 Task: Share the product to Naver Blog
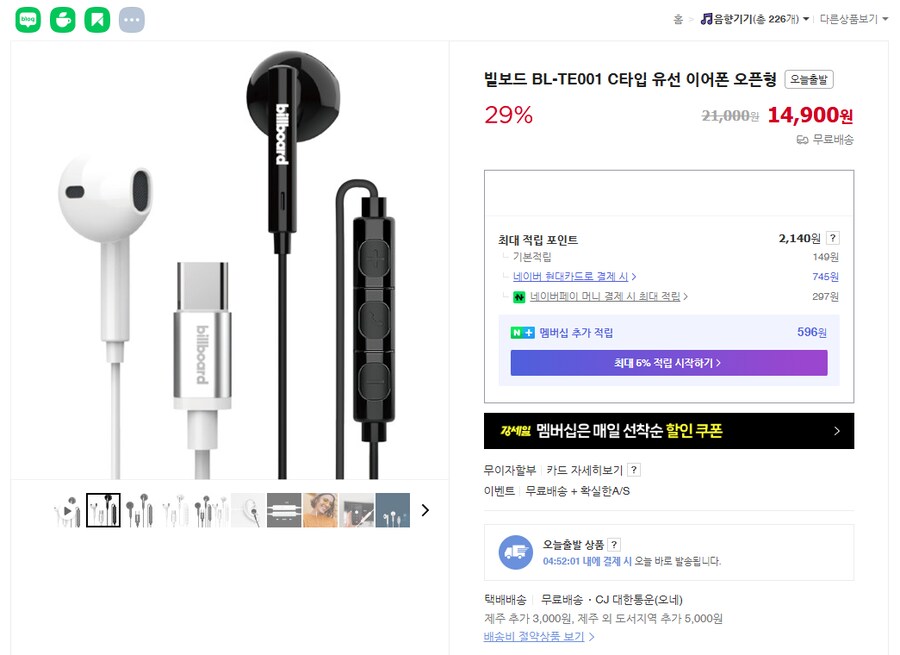[x=27, y=18]
